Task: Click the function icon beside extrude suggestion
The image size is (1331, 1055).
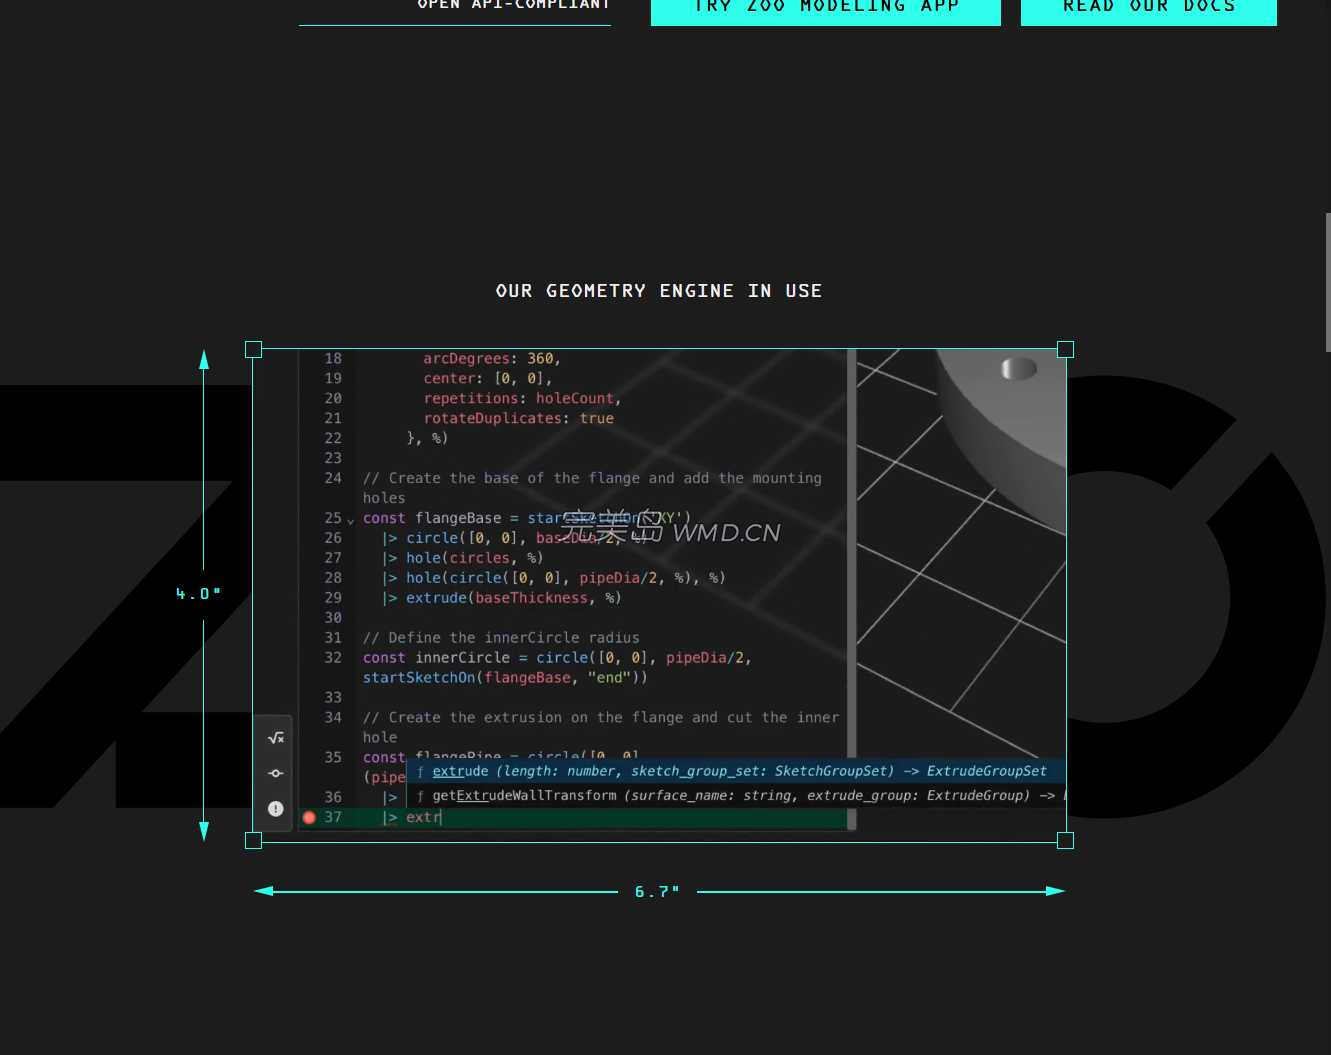Action: click(420, 772)
